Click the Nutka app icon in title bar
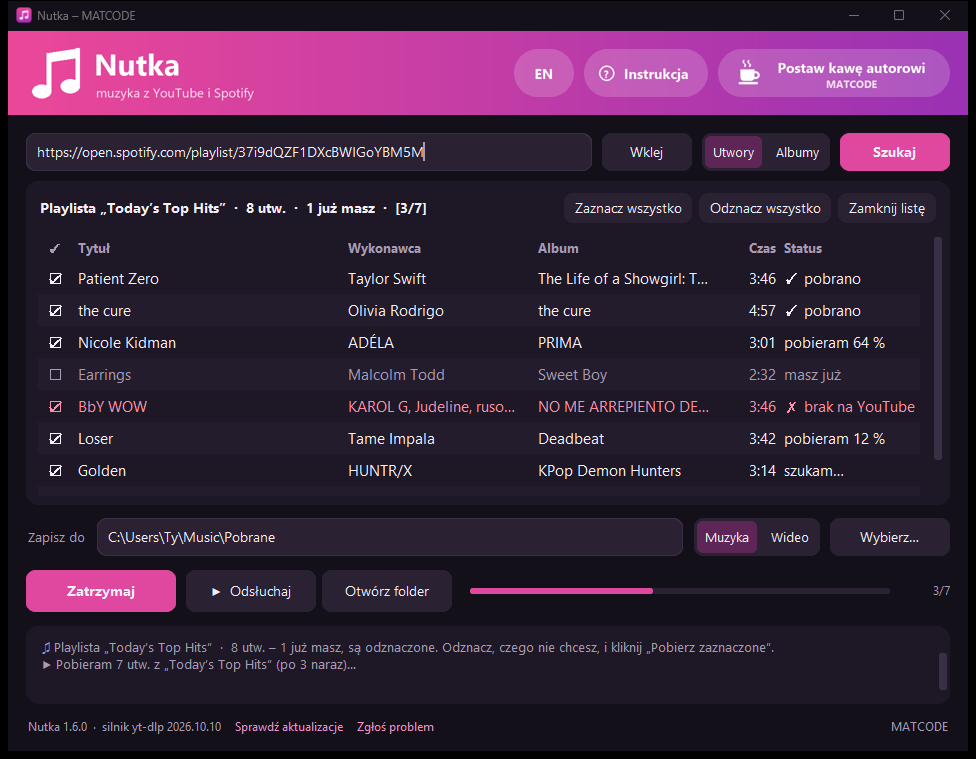The height and width of the screenshot is (759, 976). [x=24, y=15]
